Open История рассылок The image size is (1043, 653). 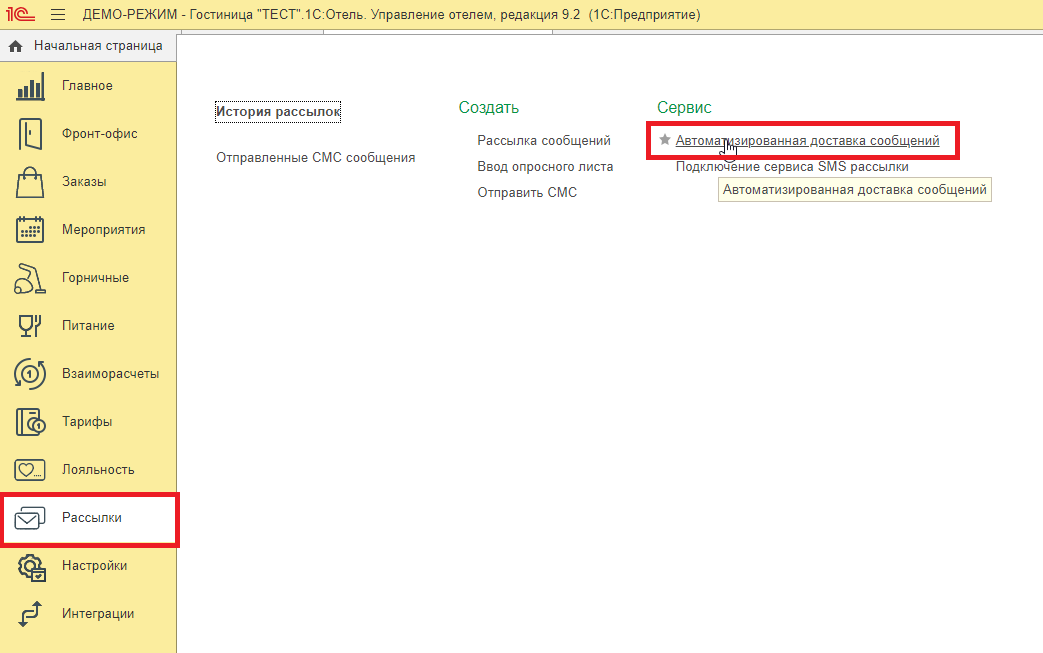click(278, 112)
